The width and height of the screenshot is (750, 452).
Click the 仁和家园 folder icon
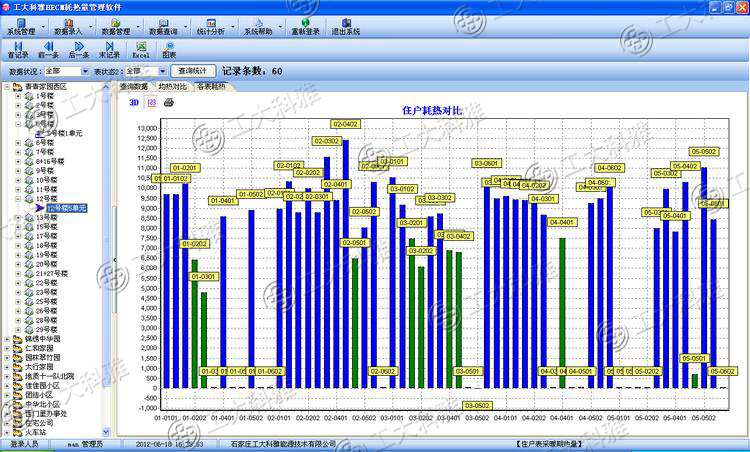(18, 348)
